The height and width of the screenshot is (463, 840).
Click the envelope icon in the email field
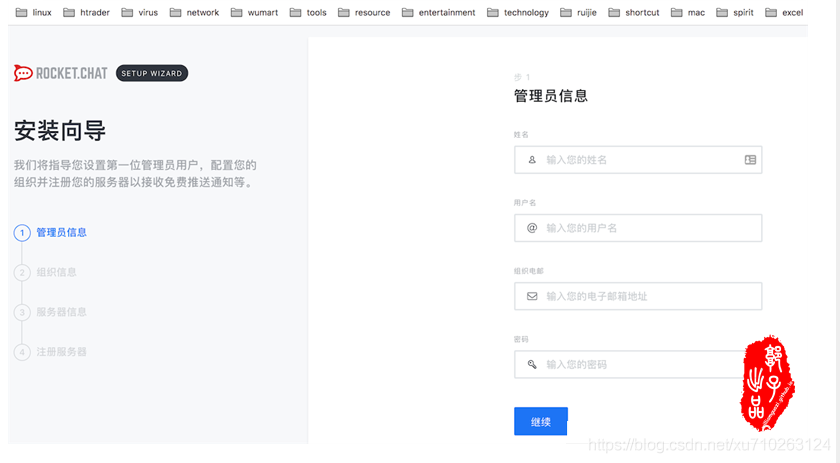coord(532,296)
